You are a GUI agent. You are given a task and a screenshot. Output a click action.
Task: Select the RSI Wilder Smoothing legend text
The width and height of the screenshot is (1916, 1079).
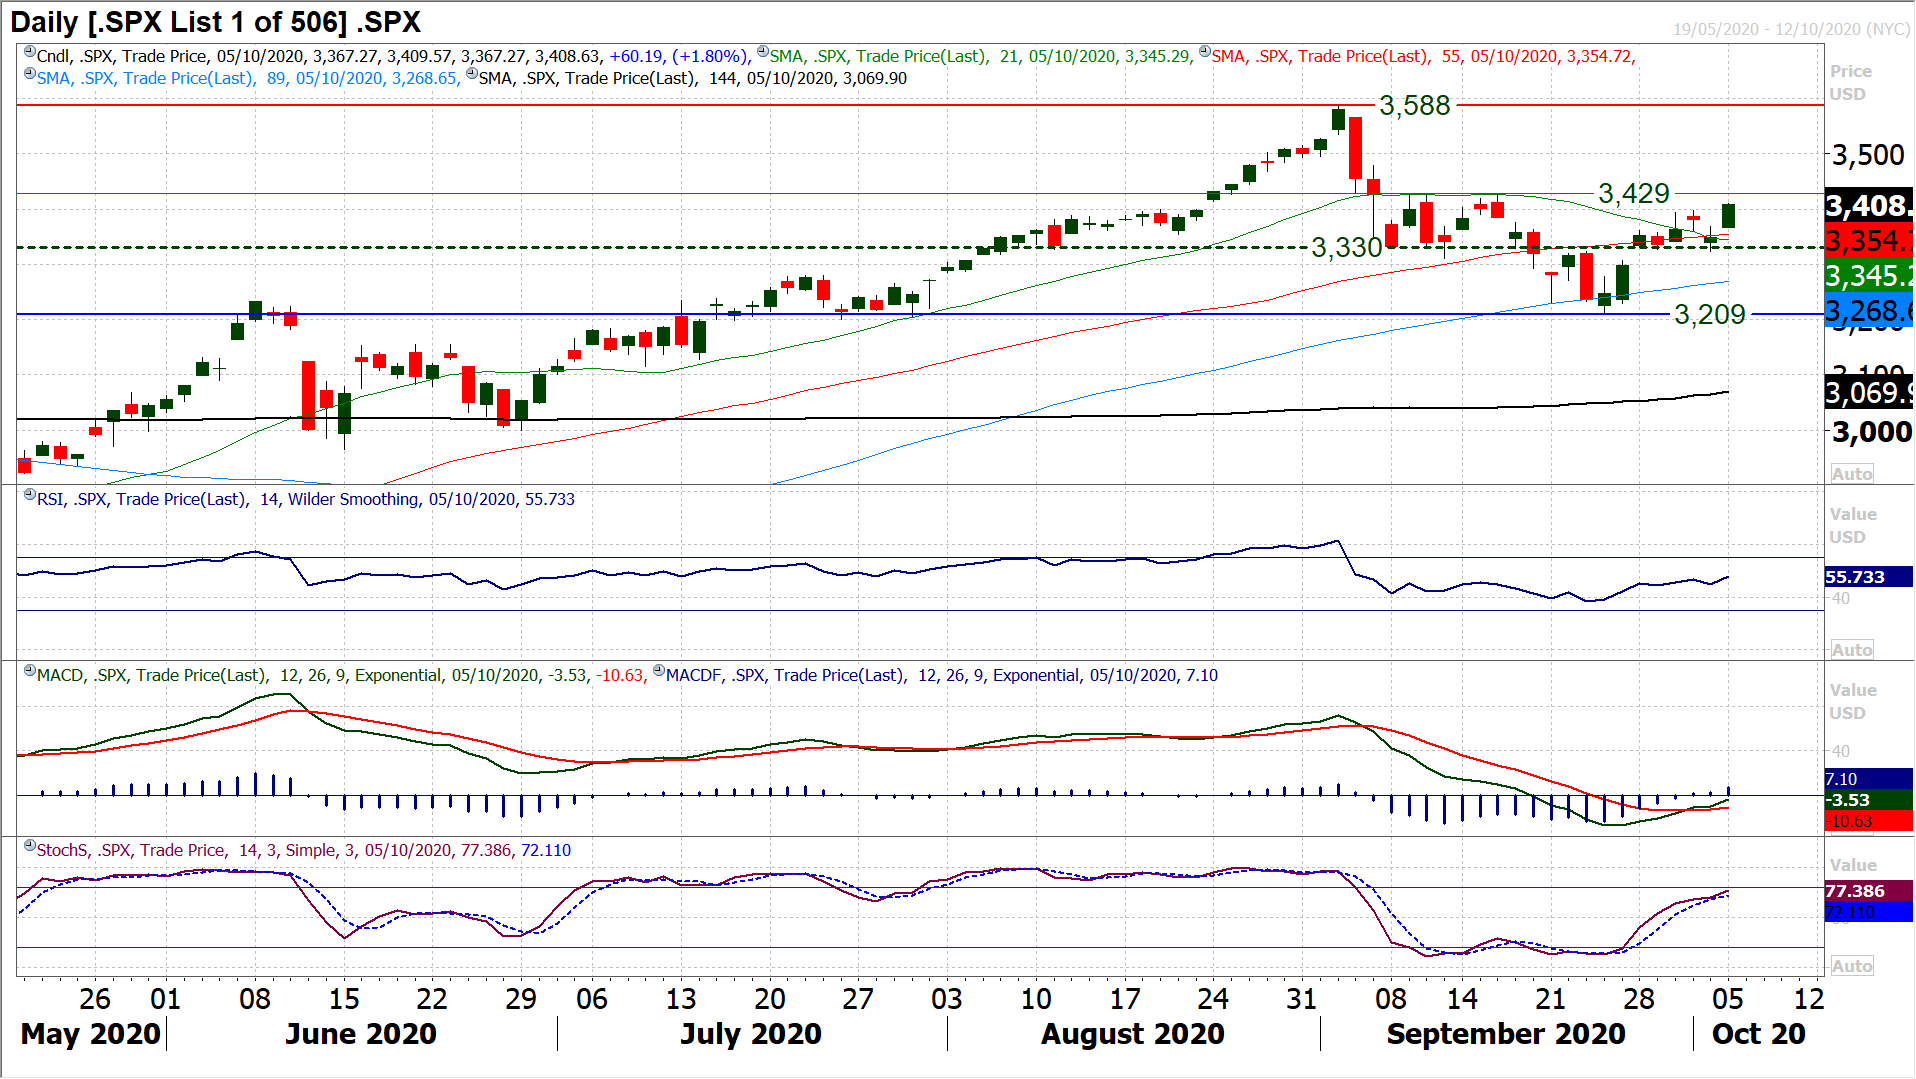pyautogui.click(x=306, y=500)
